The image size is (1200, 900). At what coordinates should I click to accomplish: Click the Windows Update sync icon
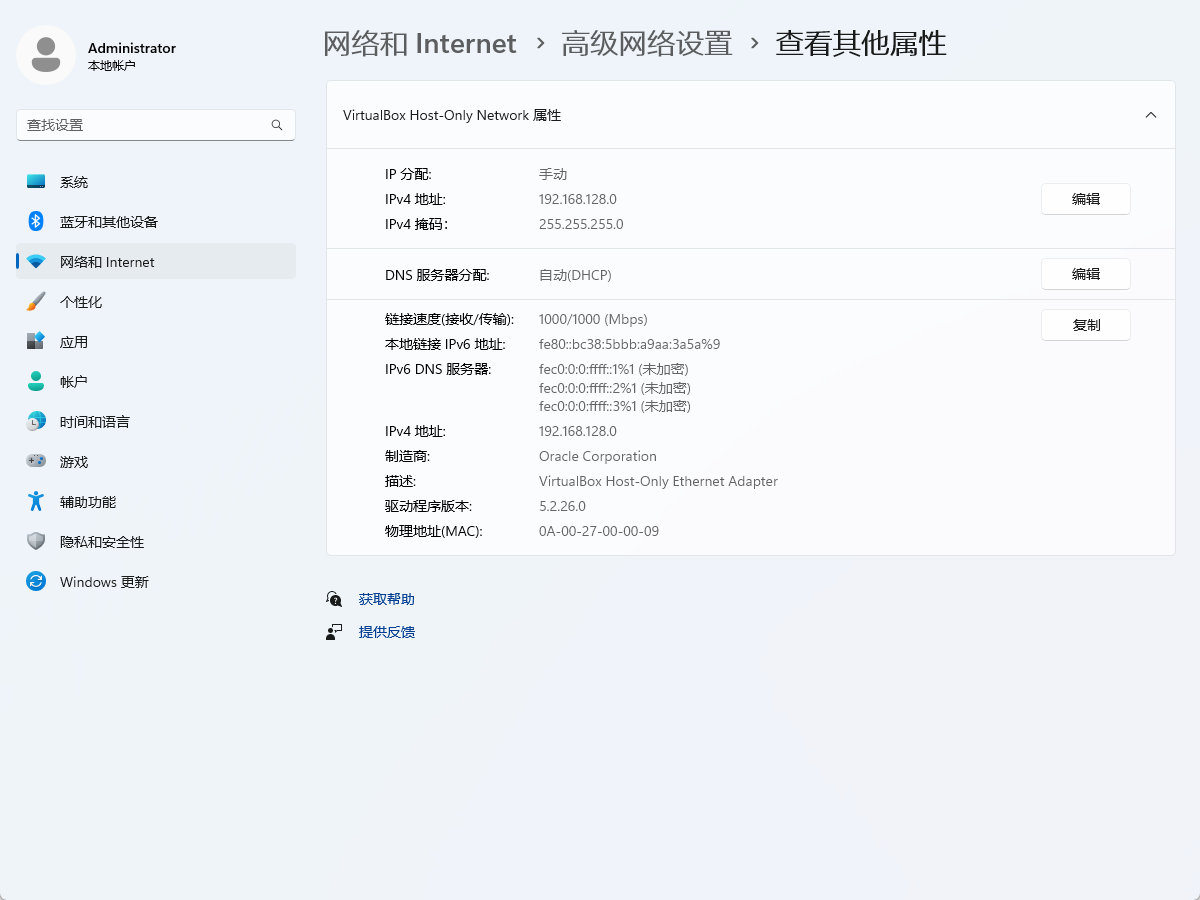click(x=36, y=582)
